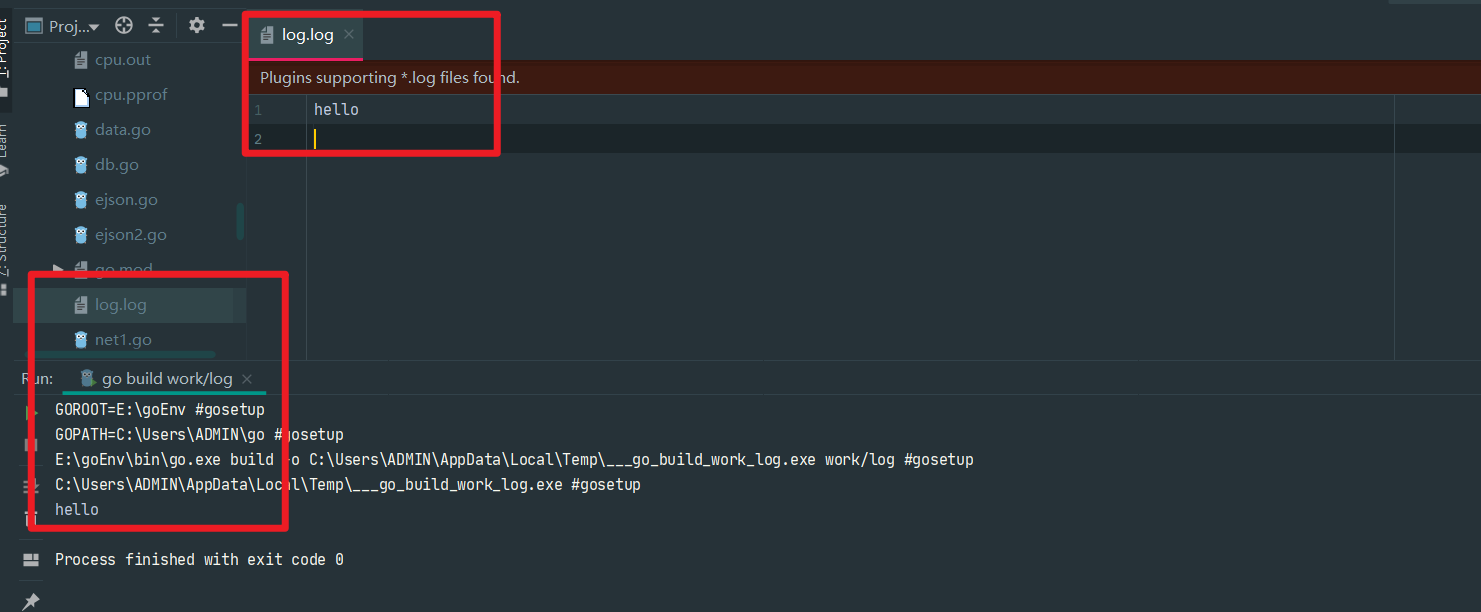Image resolution: width=1481 pixels, height=612 pixels.
Task: Place the cursor on editor line 2
Action: [850, 139]
